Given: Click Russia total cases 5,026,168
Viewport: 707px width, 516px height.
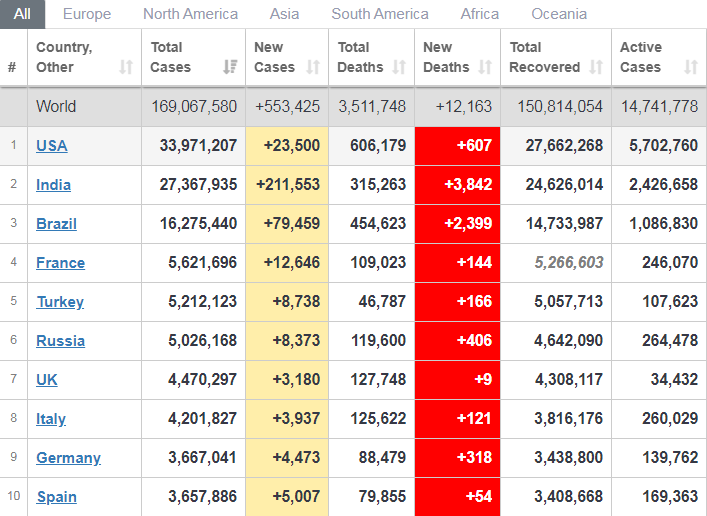Looking at the screenshot, I should (202, 341).
